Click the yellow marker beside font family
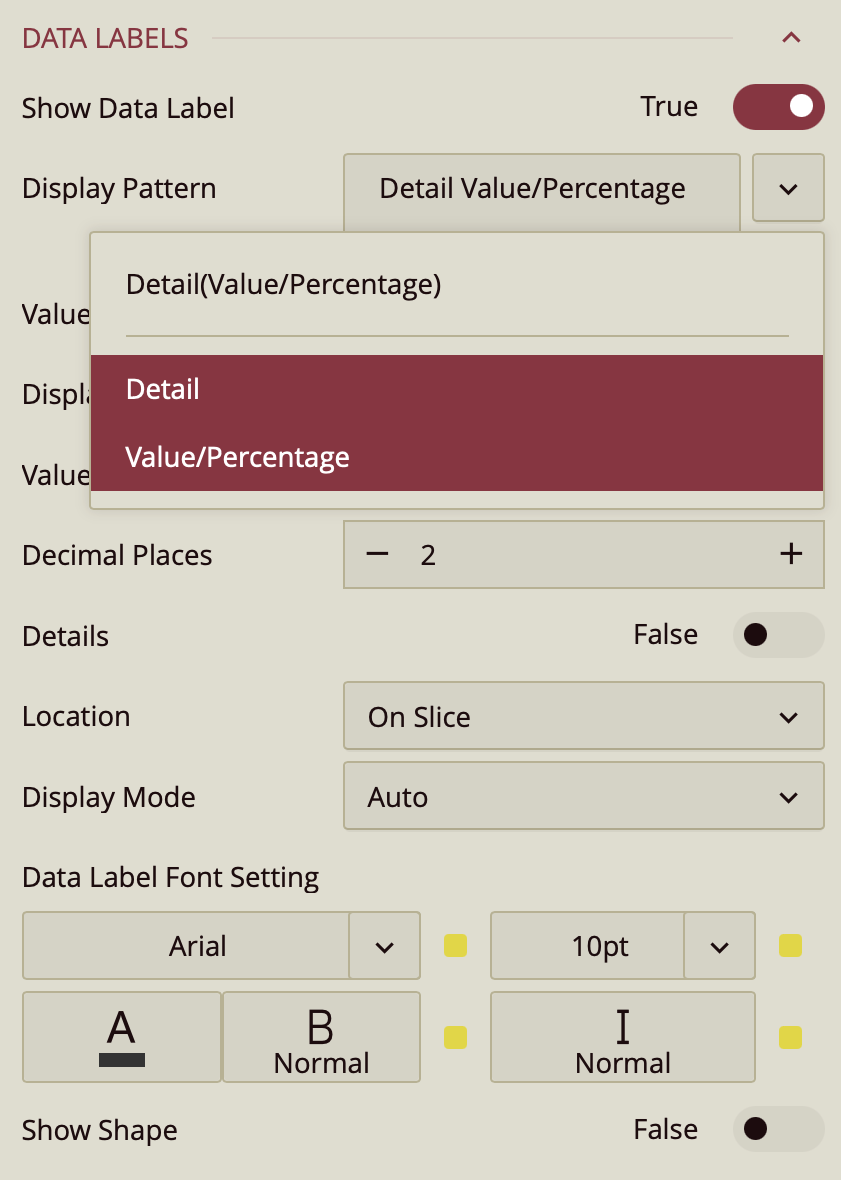The width and height of the screenshot is (841, 1180). [455, 946]
